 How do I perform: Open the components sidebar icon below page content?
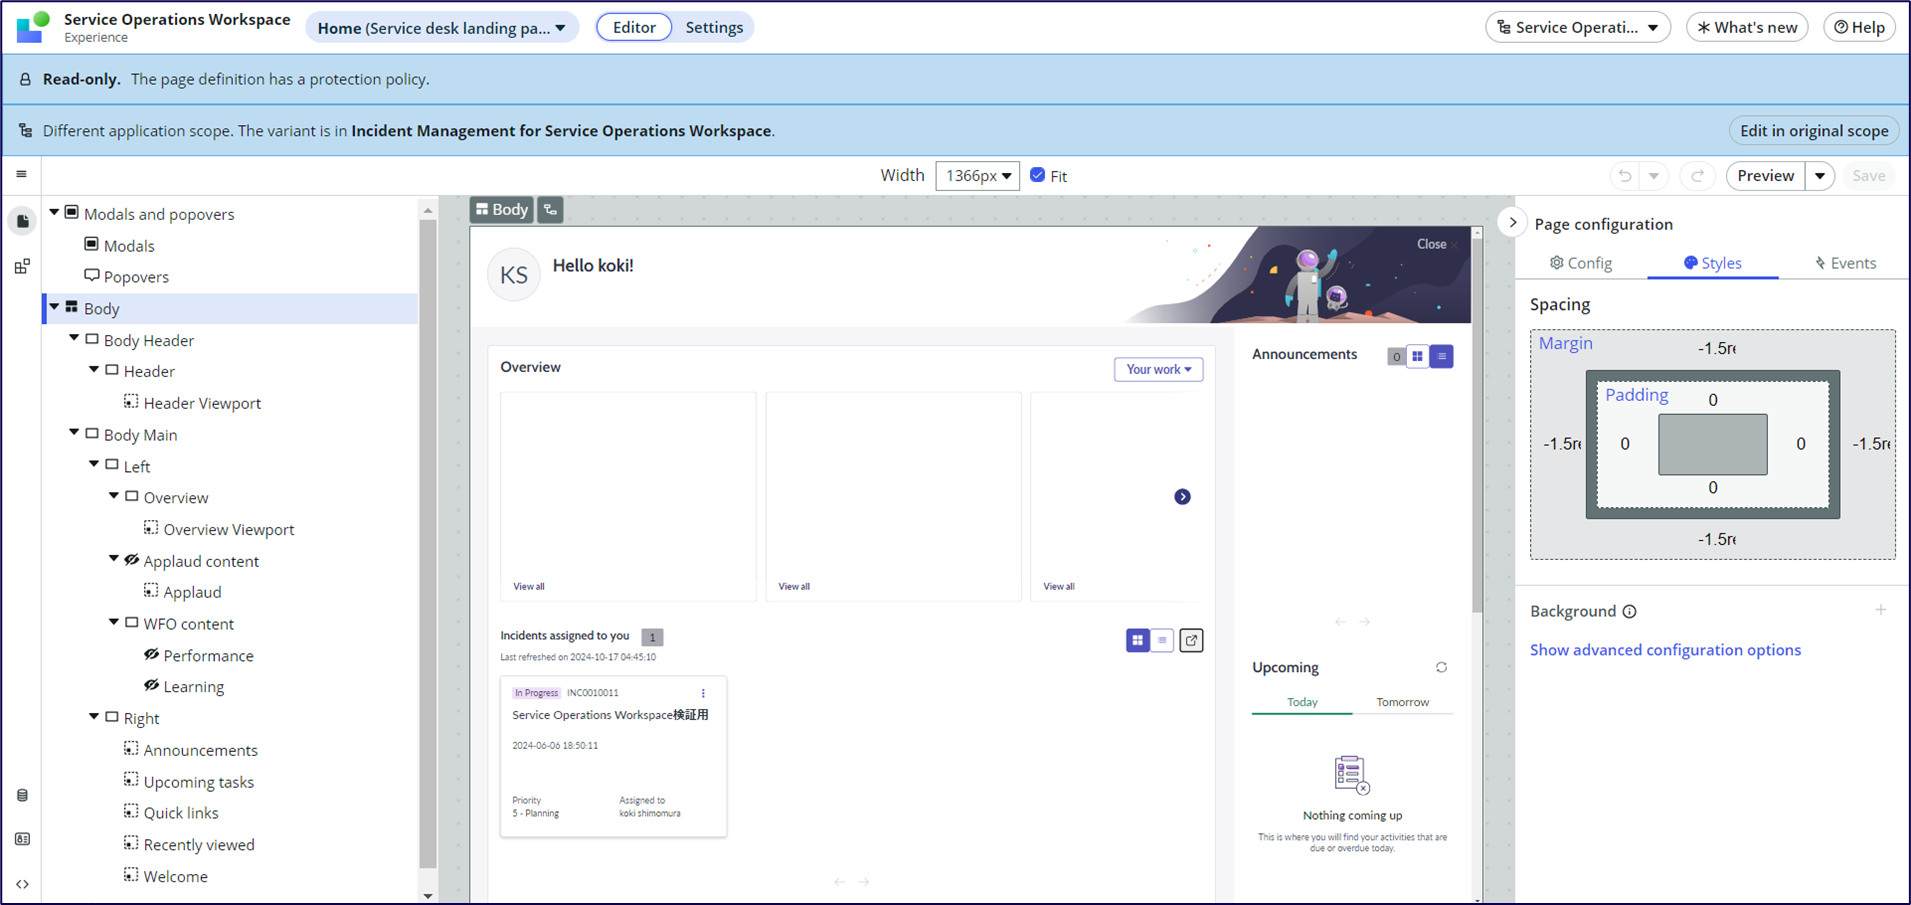(x=22, y=266)
